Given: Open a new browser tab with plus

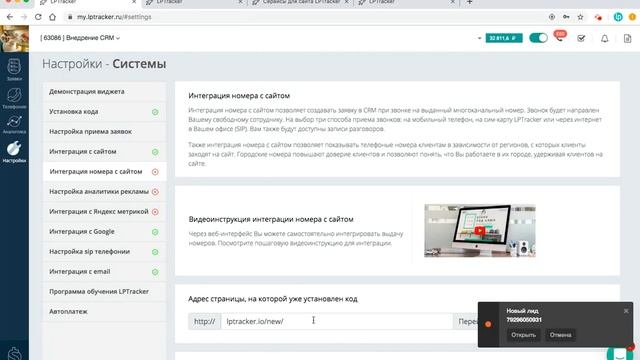Looking at the screenshot, I should point(469,2).
